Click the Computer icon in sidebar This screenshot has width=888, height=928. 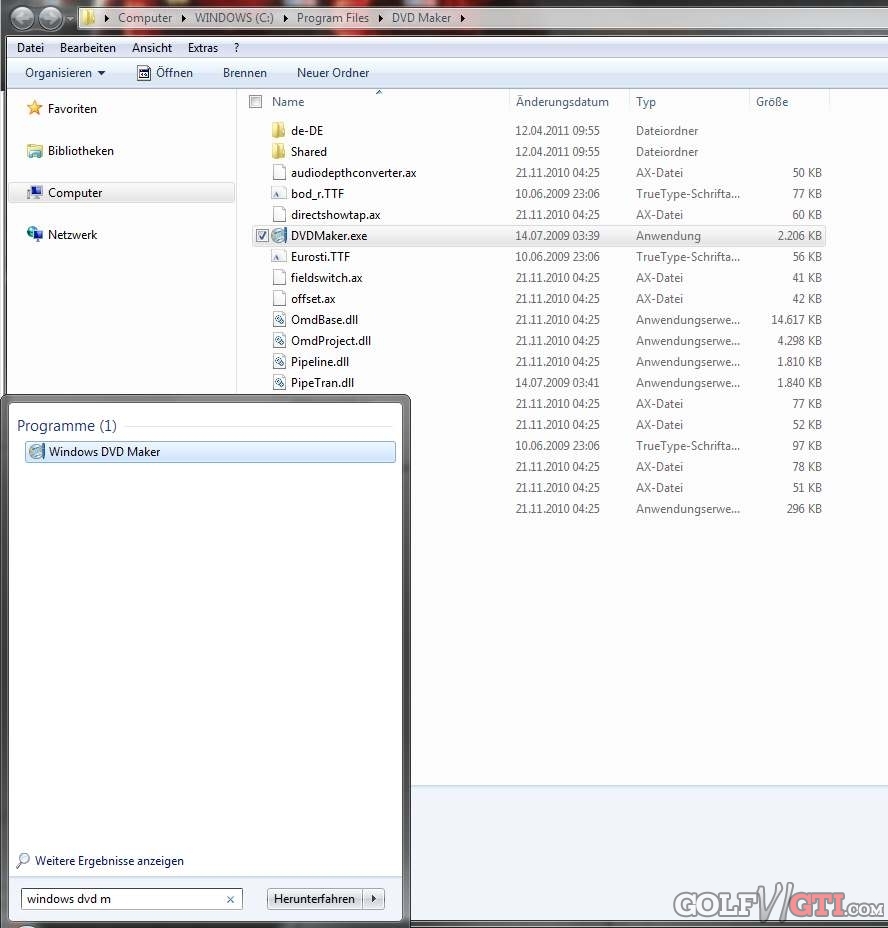pyautogui.click(x=35, y=192)
